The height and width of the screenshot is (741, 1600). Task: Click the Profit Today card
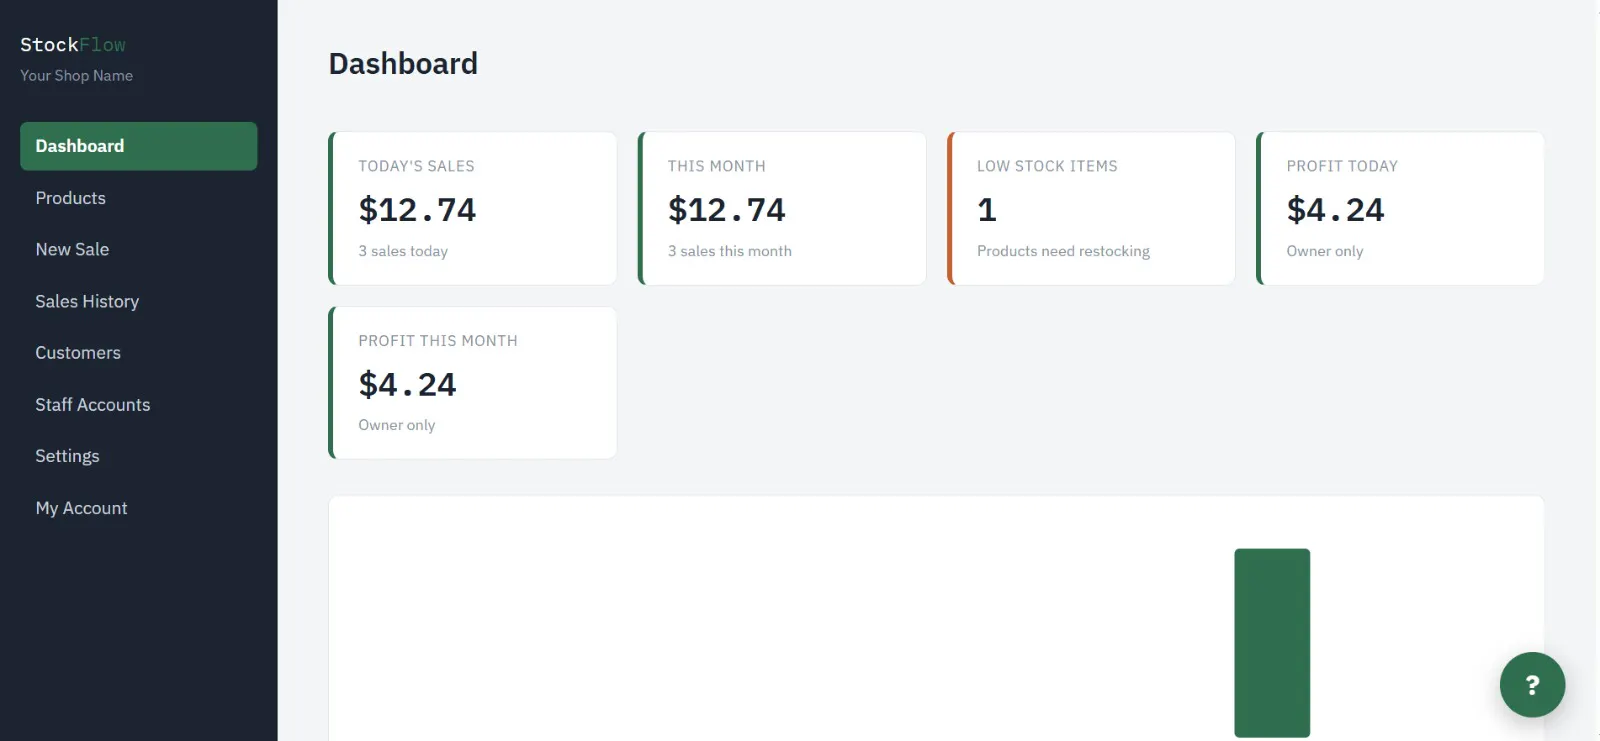click(x=1400, y=208)
